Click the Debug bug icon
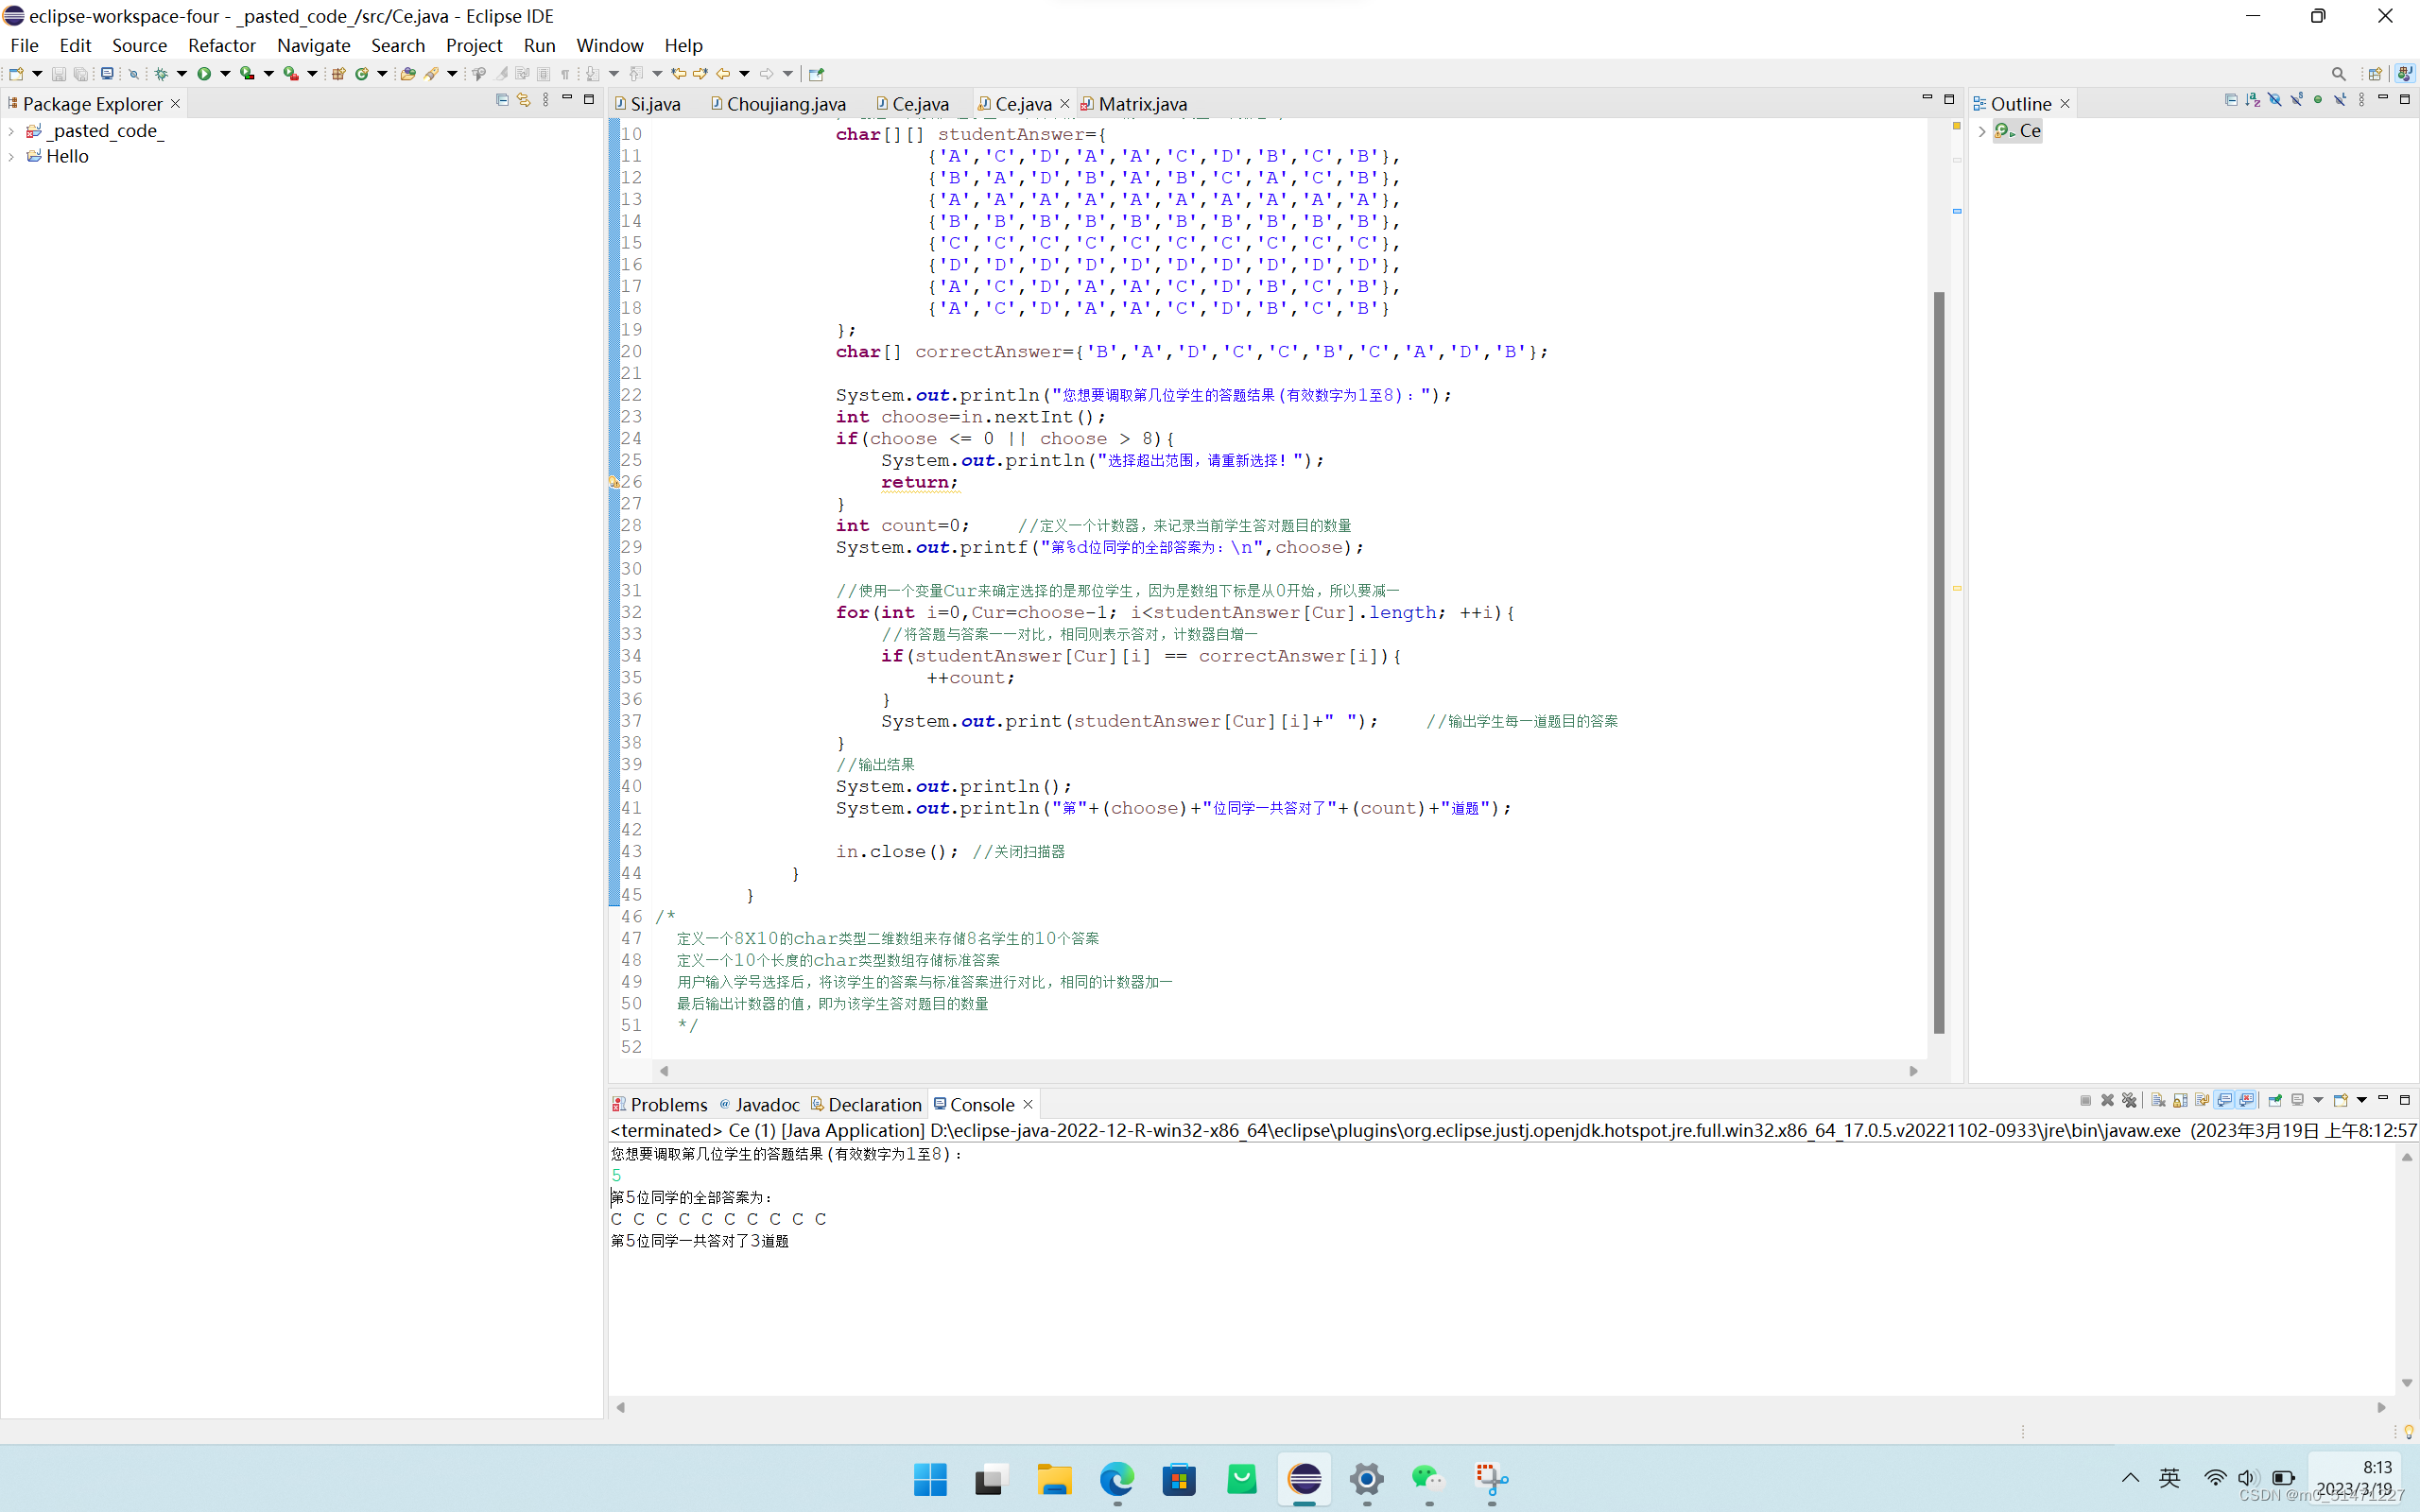 [x=161, y=74]
